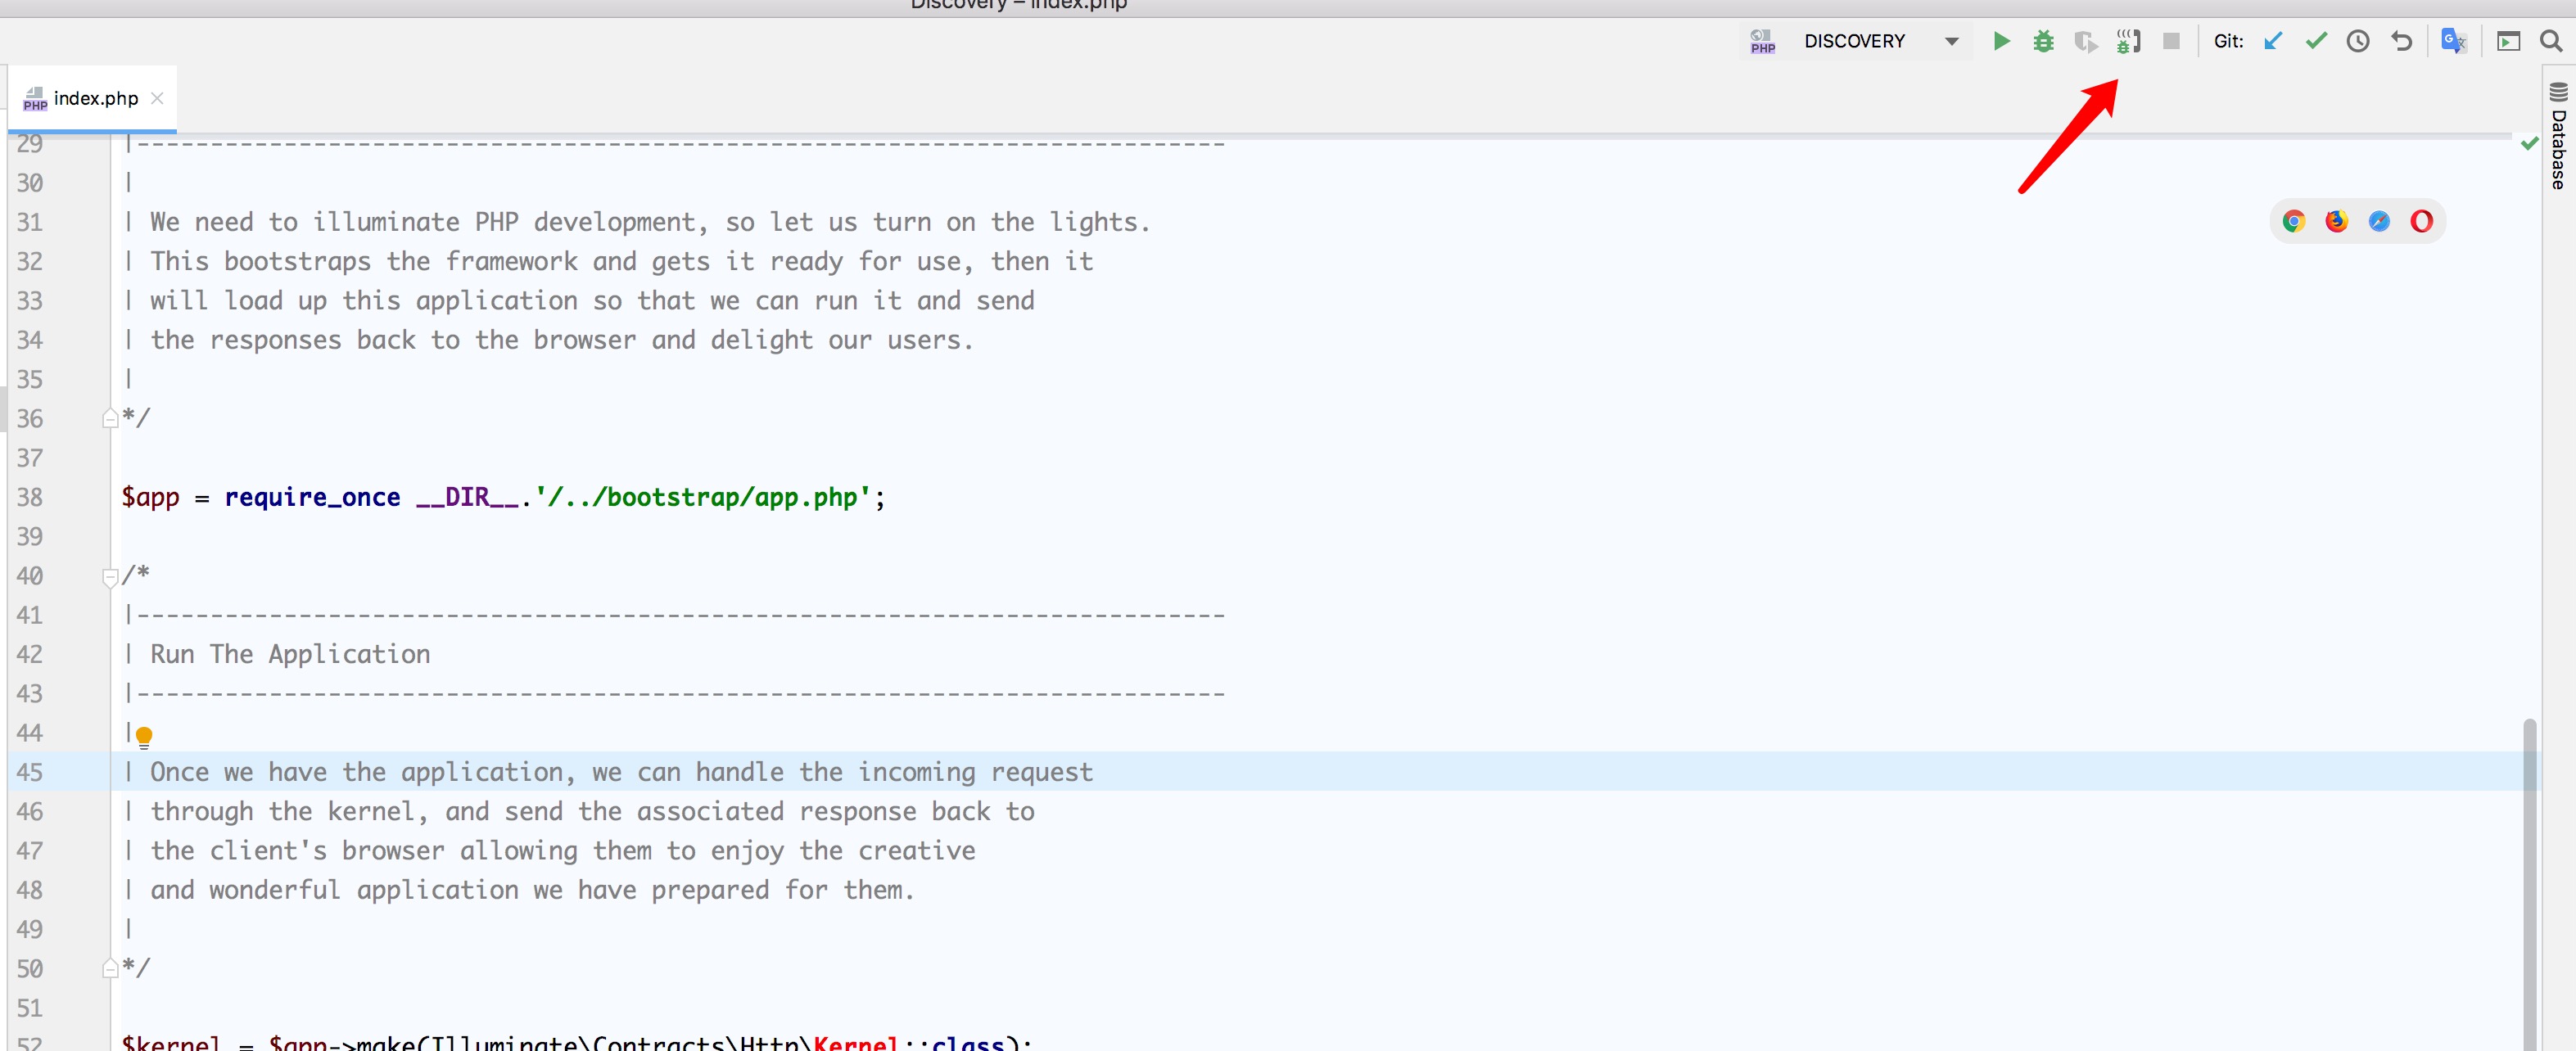Collapse comment block at line 40
Screen dimensions: 2576x1051
[x=110, y=577]
